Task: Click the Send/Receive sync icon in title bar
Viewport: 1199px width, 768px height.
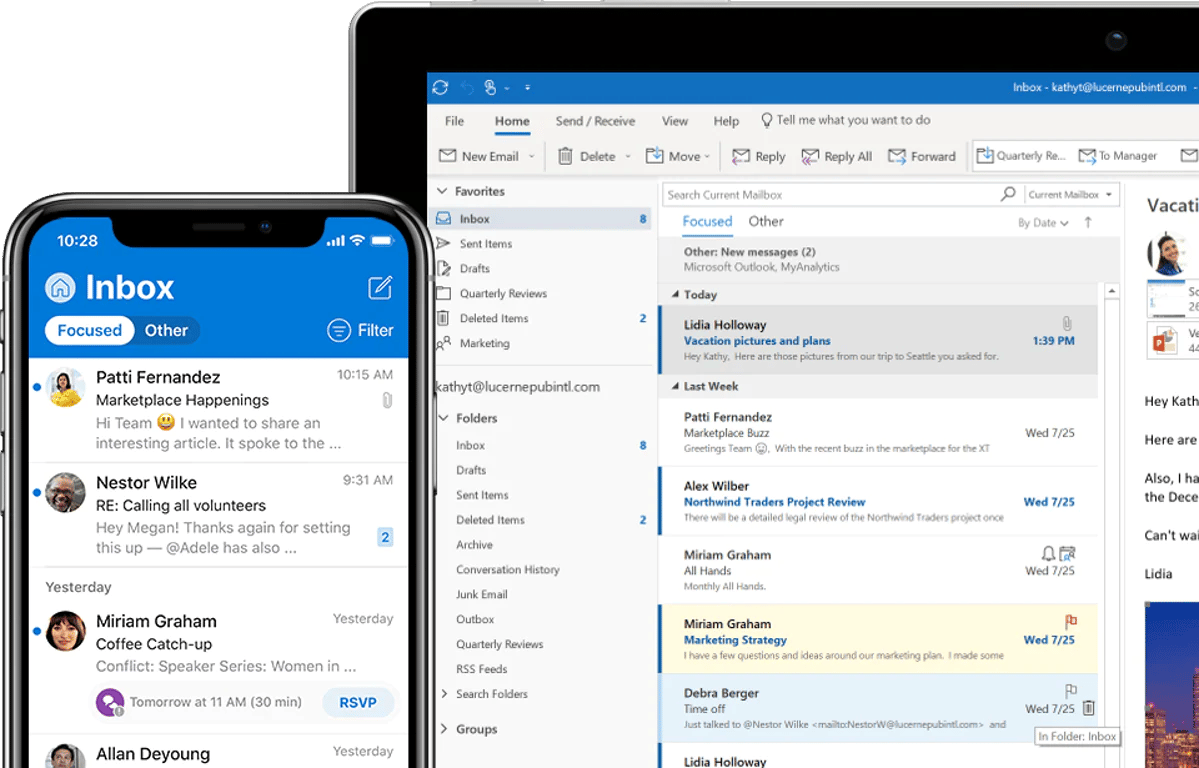Action: [x=440, y=88]
